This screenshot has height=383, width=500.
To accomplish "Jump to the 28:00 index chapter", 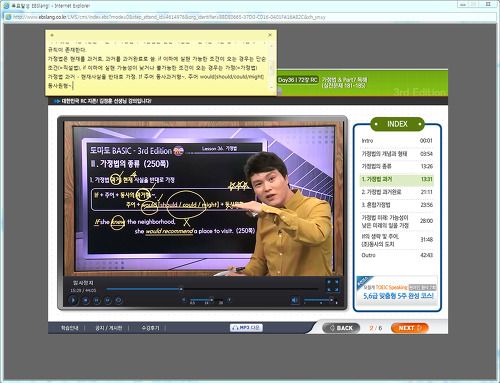I will click(x=397, y=221).
